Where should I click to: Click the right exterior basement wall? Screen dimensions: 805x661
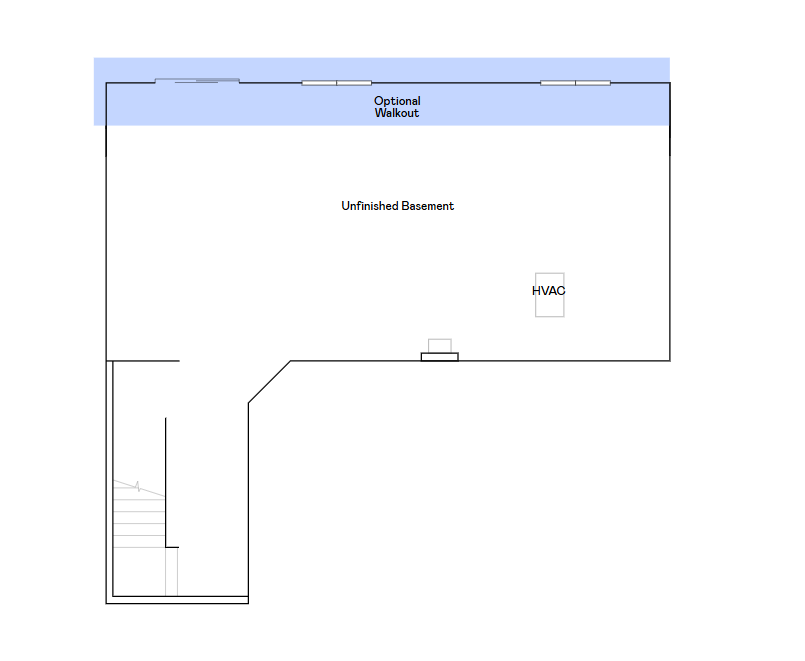click(x=669, y=250)
